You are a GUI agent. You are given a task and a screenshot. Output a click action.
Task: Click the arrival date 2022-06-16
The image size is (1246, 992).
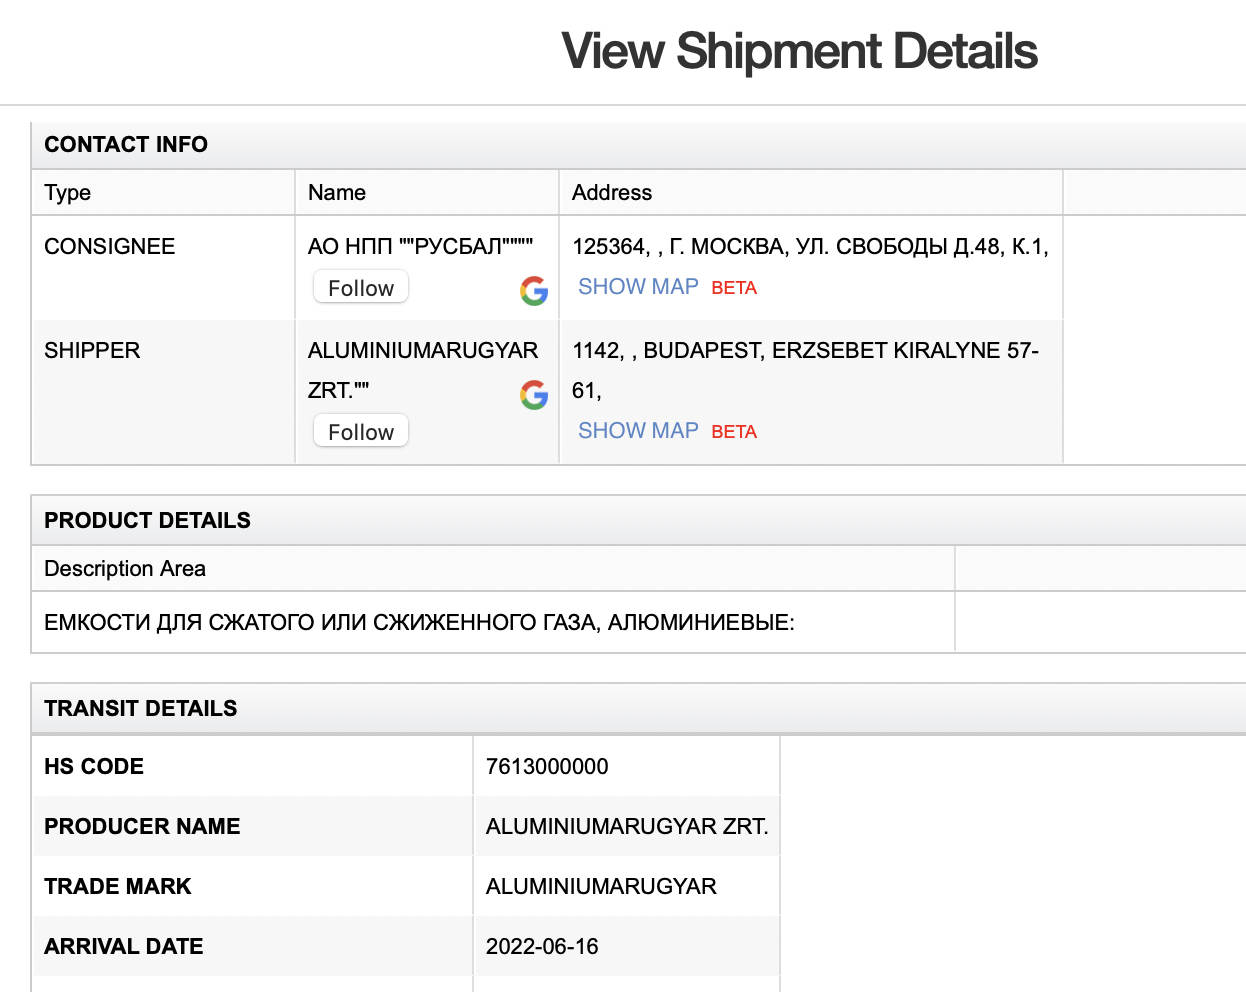pyautogui.click(x=542, y=947)
